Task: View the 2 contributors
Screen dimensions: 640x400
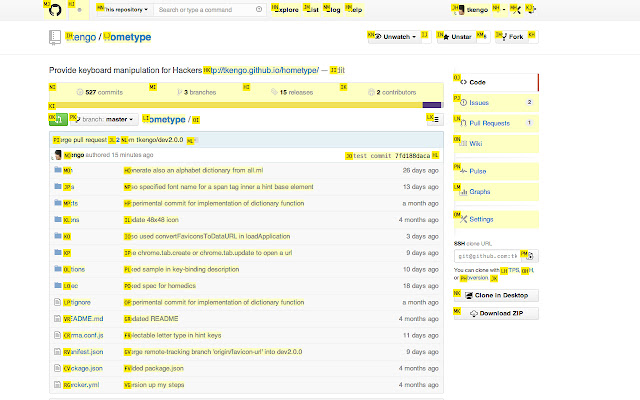Action: [392, 92]
